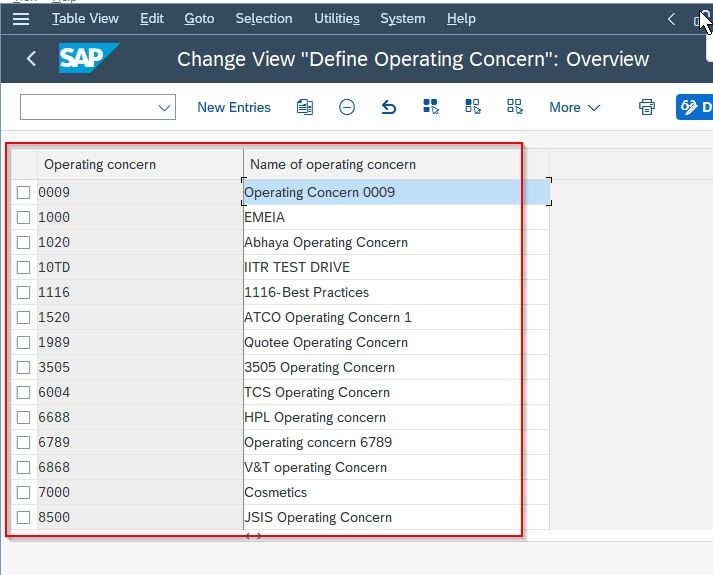713x575 pixels.
Task: Open the Table View menu
Action: click(x=85, y=19)
